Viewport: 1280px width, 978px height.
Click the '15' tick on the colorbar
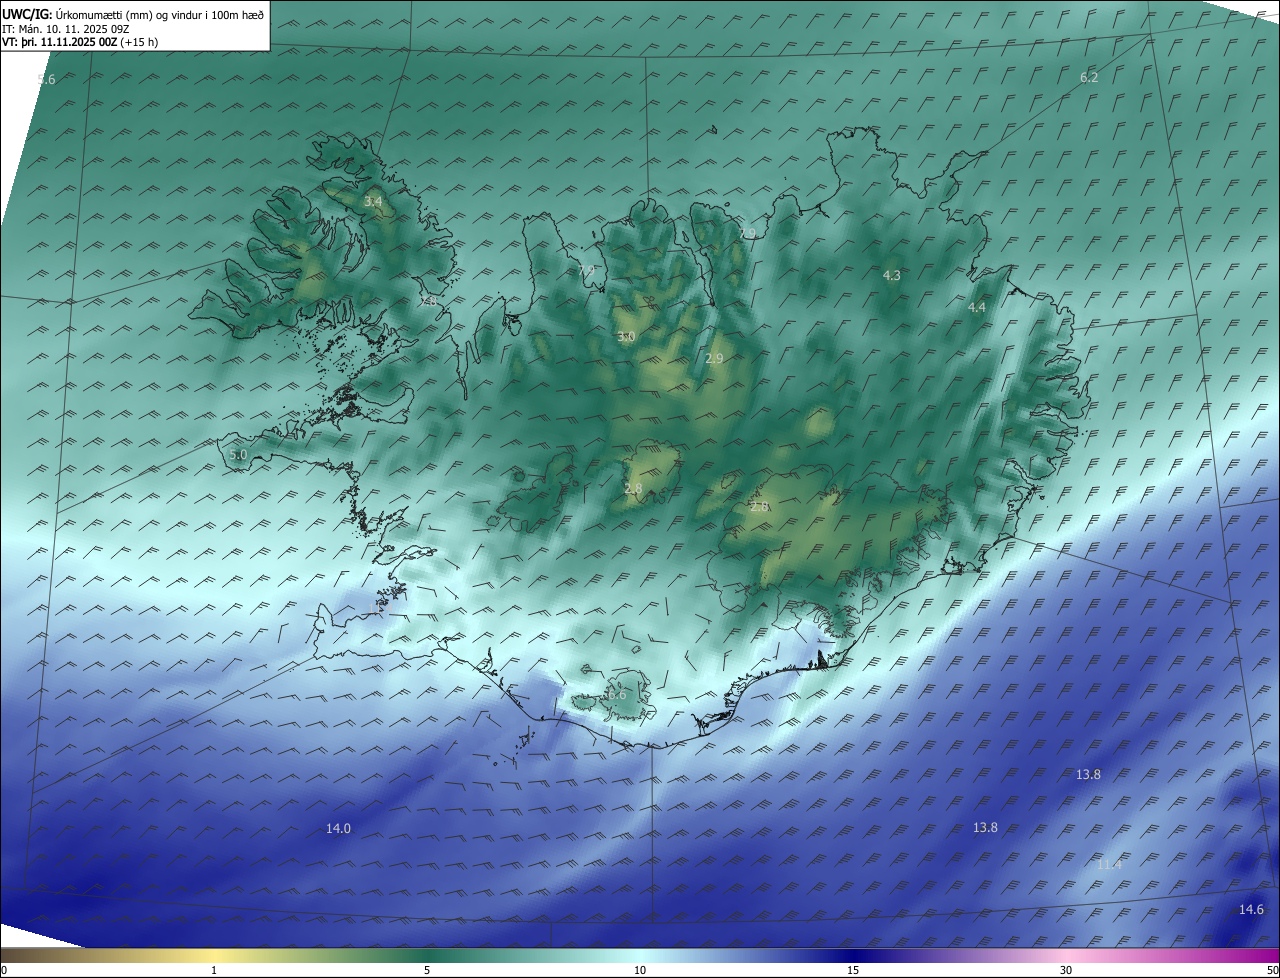tap(853, 971)
